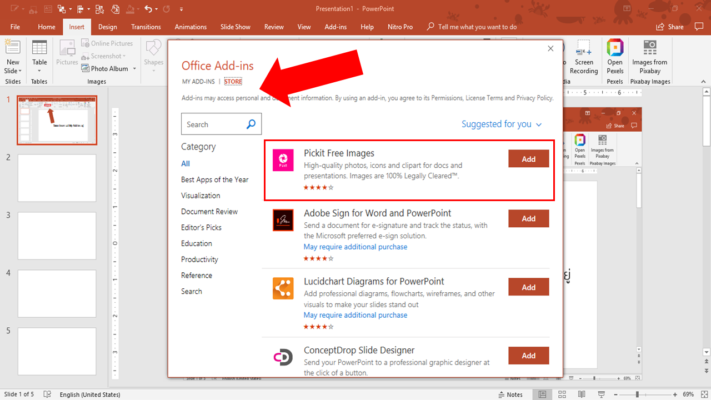Choose the Visualization category
The image size is (711, 400).
coord(200,195)
